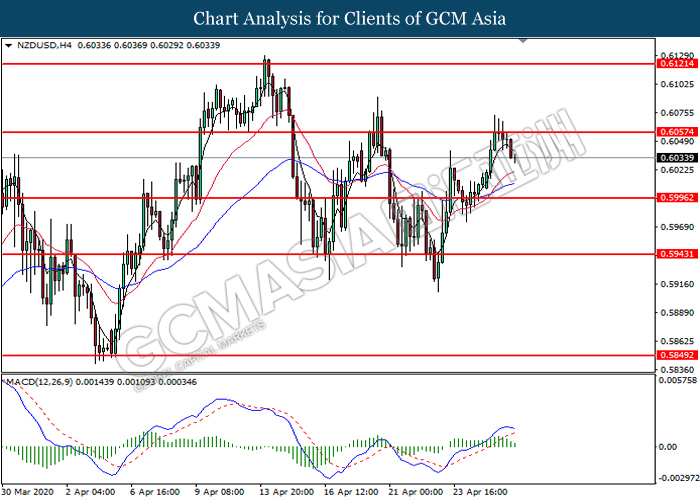Click the 21 Apr 00:00 time label
This screenshot has height=500, width=700.
coord(414,492)
